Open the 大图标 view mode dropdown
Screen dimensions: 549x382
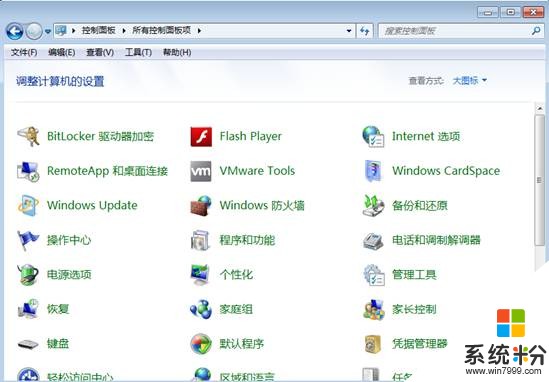(x=469, y=81)
